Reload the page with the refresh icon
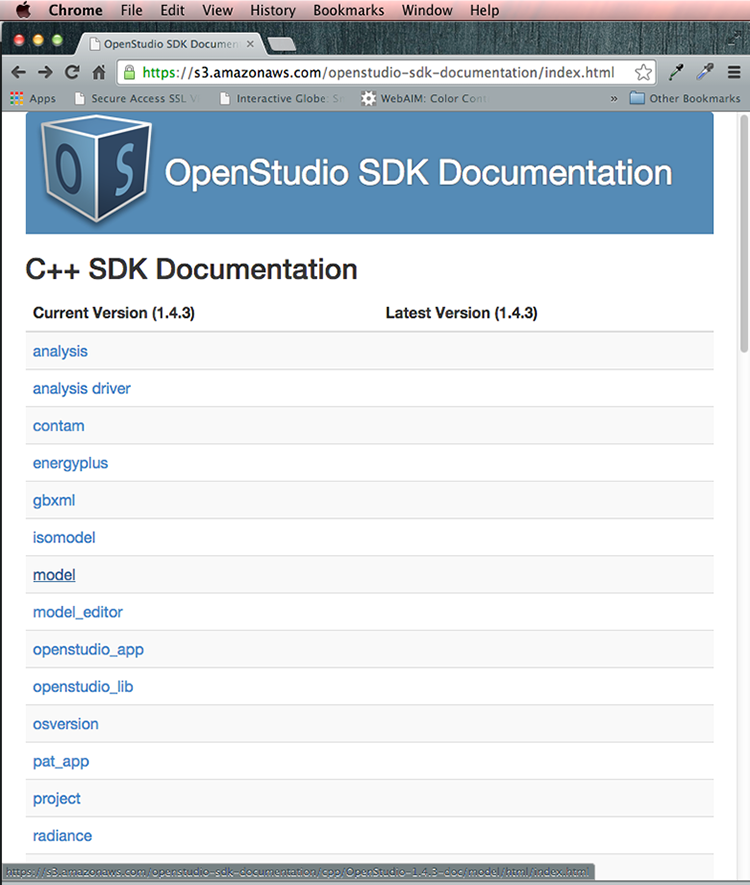This screenshot has height=885, width=750. click(x=72, y=72)
